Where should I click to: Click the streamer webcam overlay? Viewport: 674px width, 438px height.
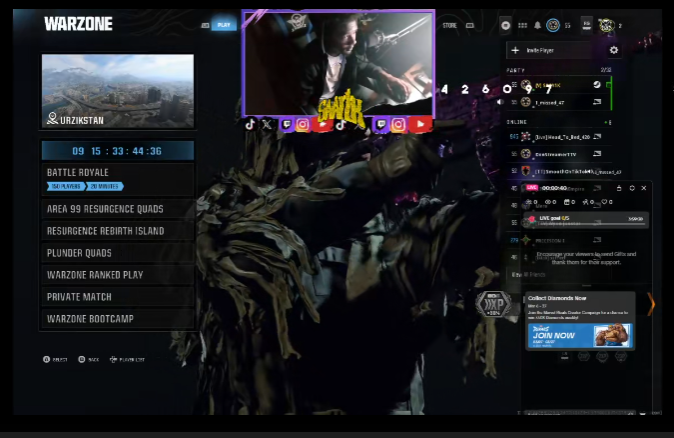click(339, 64)
